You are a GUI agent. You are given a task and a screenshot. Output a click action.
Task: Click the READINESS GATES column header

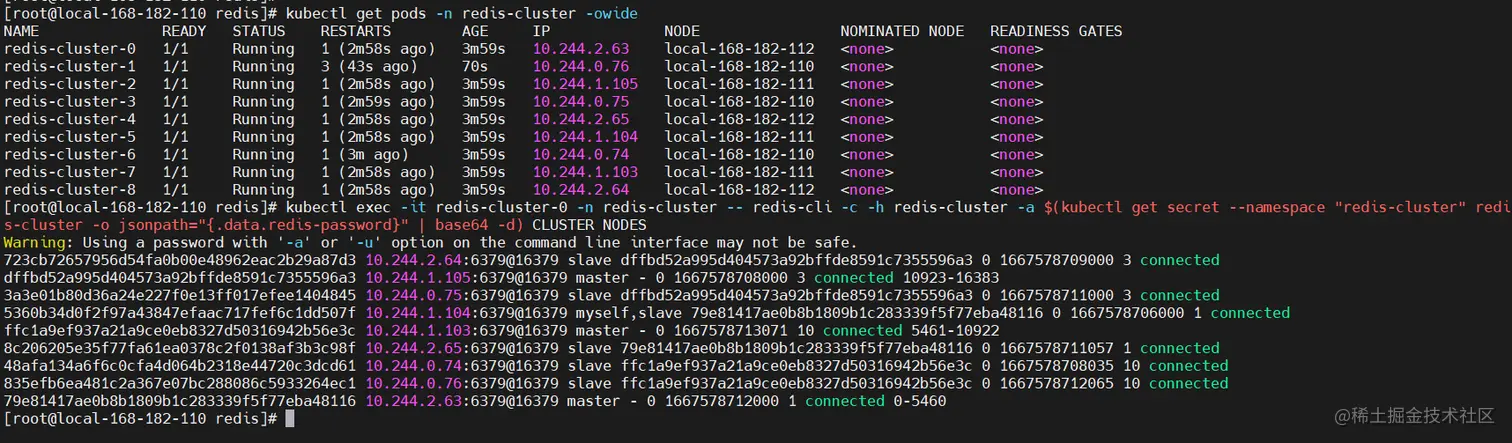pyautogui.click(x=1056, y=31)
